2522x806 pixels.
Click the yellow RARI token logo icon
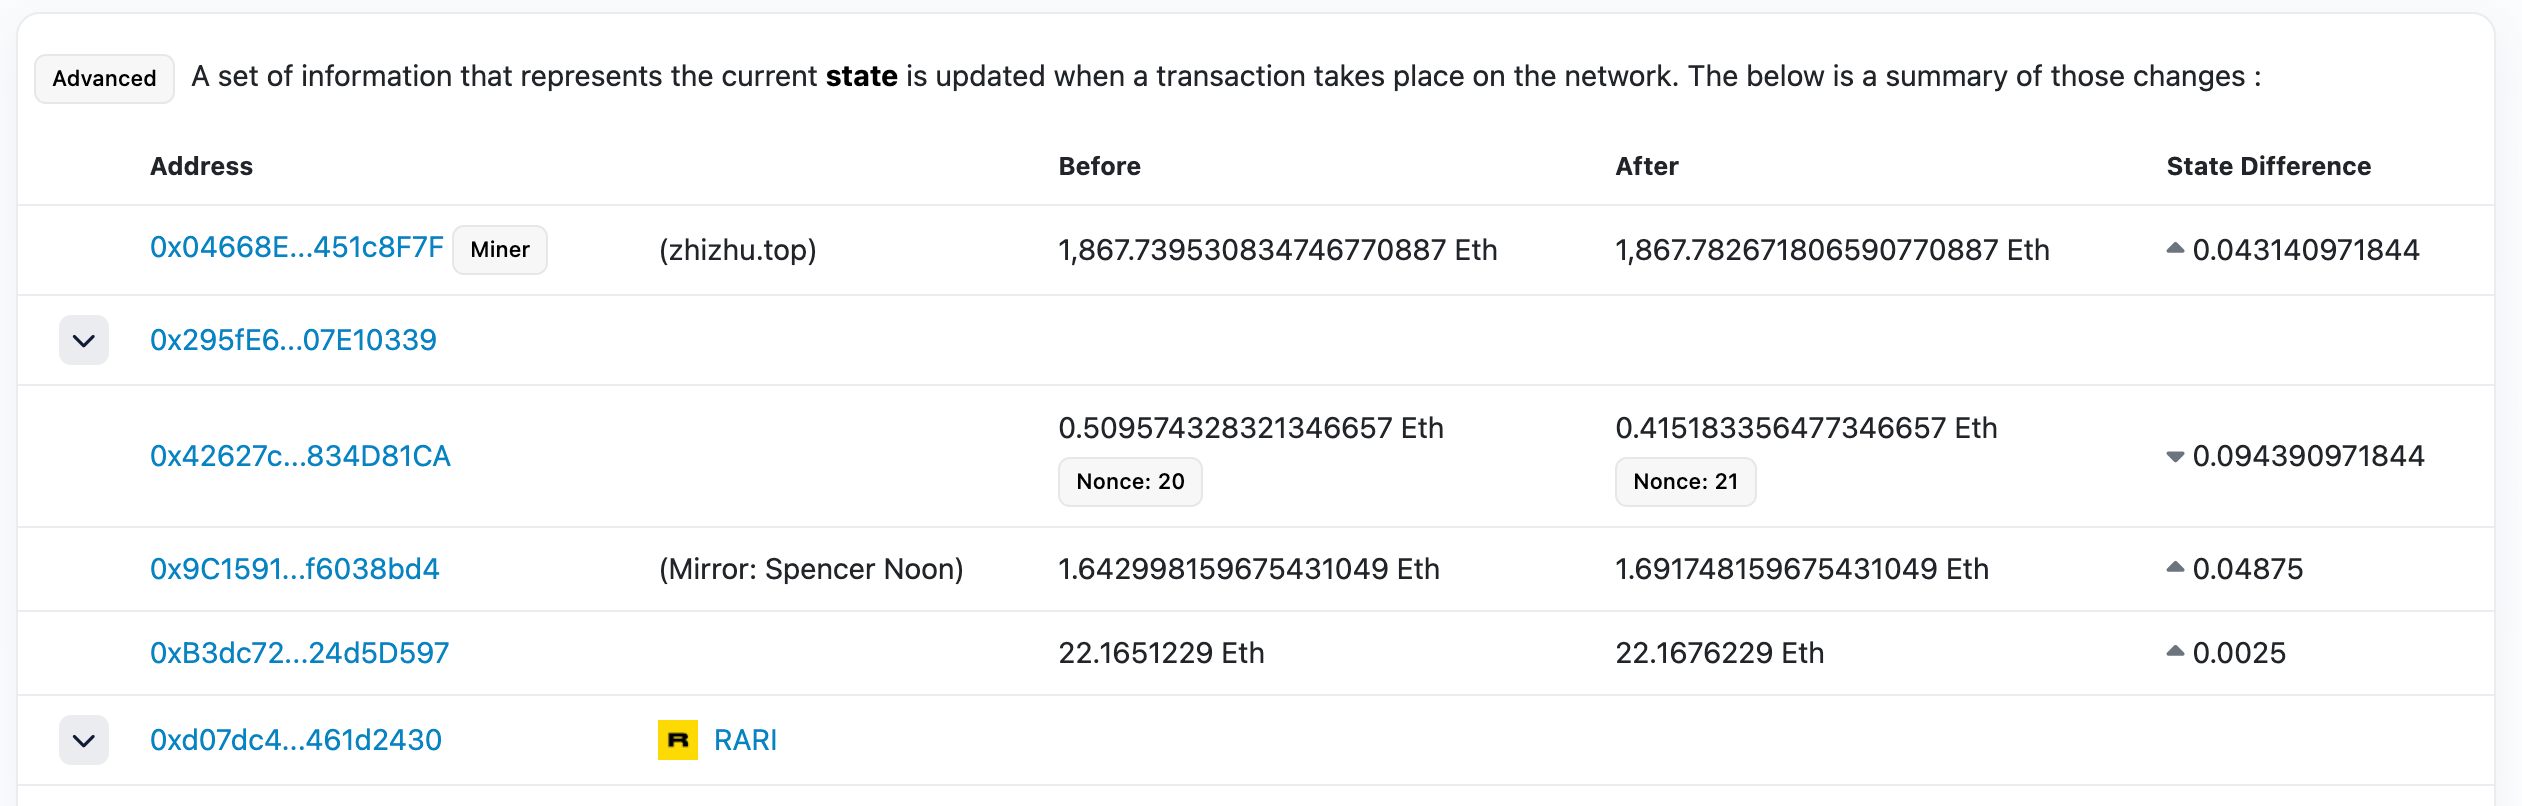[x=677, y=740]
